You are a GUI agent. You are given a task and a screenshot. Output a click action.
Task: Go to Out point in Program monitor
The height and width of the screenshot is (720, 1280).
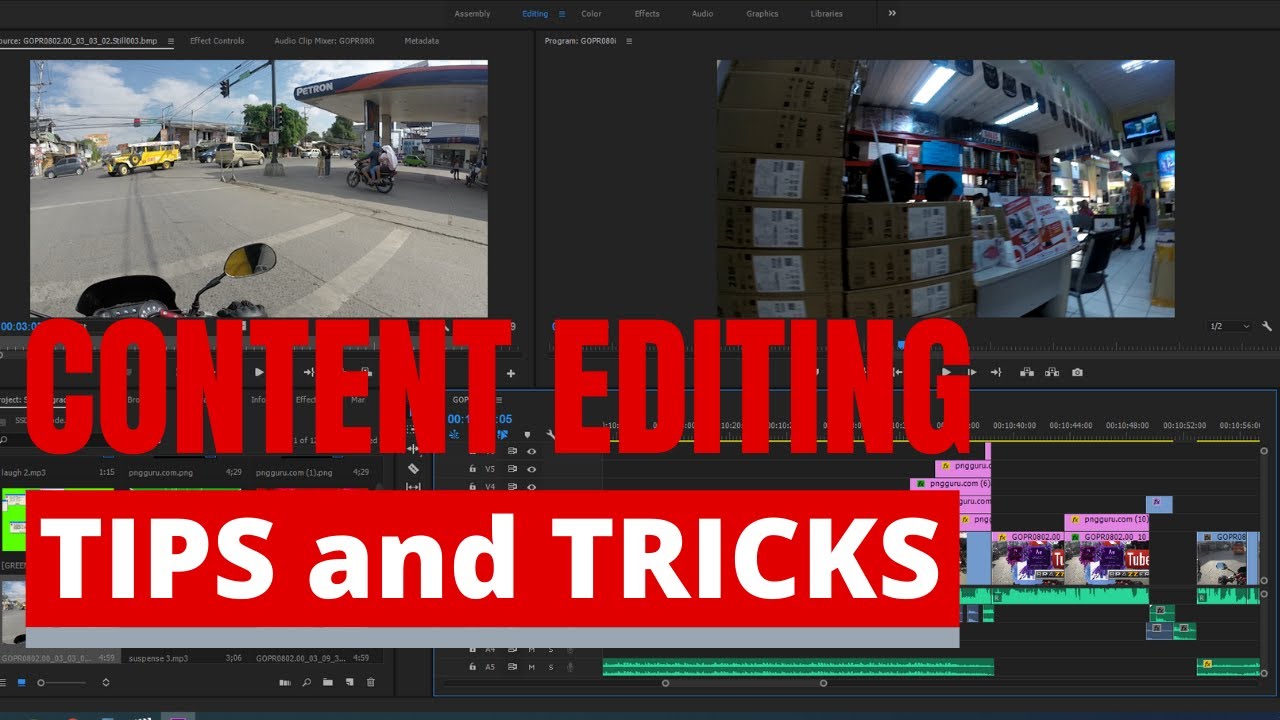[x=996, y=372]
